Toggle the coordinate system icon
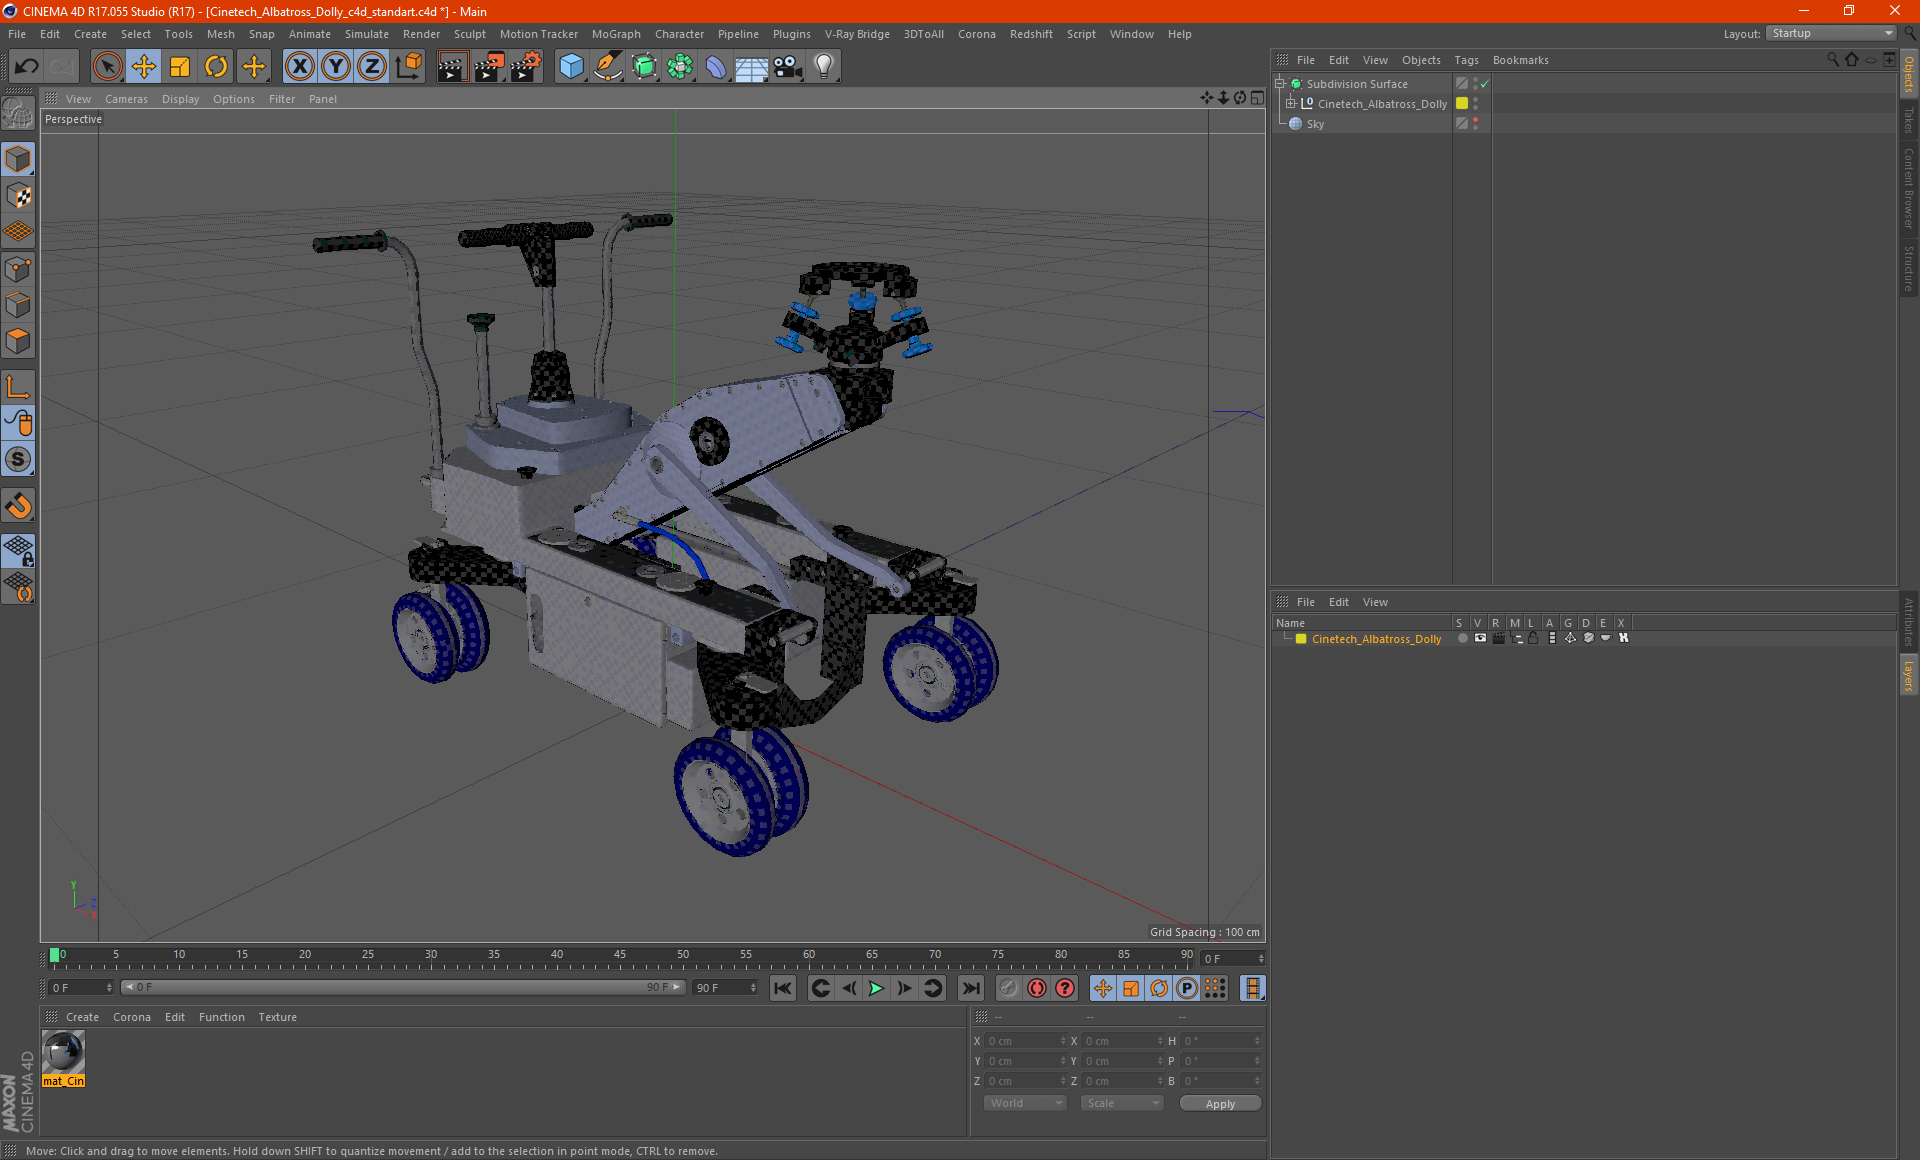The width and height of the screenshot is (1920, 1160). (409, 67)
